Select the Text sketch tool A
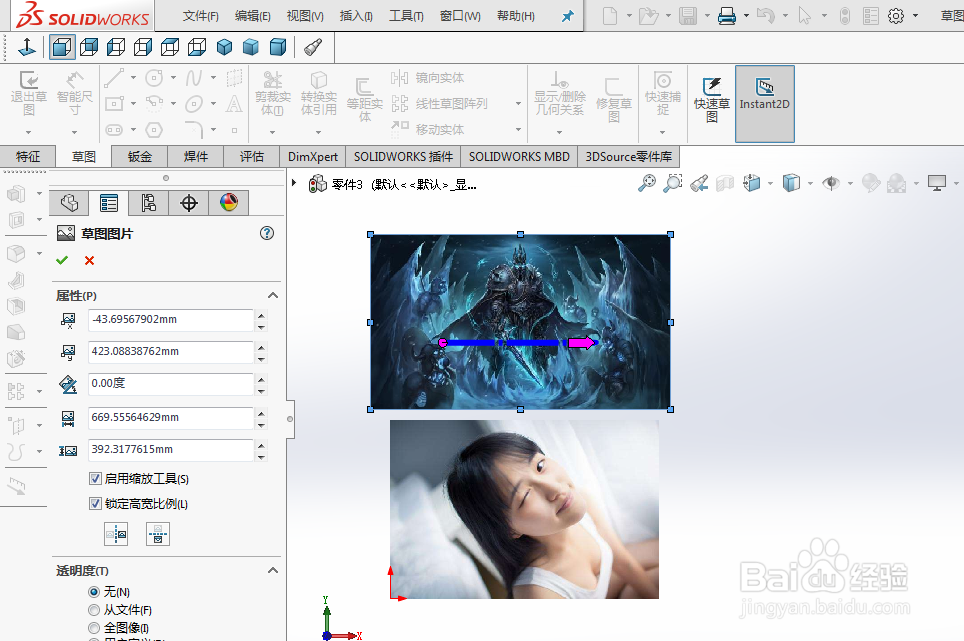This screenshot has width=964, height=641. [x=234, y=104]
